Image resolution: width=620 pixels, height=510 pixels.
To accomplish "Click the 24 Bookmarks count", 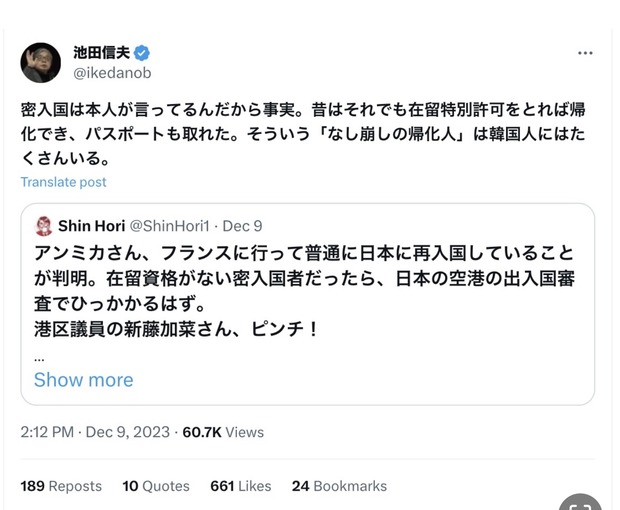I will click(x=339, y=486).
